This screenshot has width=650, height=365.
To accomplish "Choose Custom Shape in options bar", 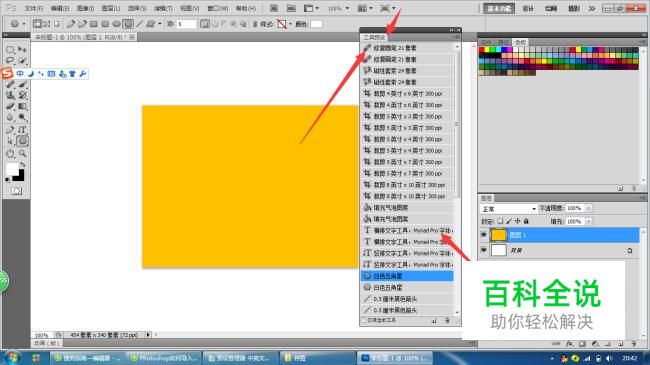I will 150,24.
